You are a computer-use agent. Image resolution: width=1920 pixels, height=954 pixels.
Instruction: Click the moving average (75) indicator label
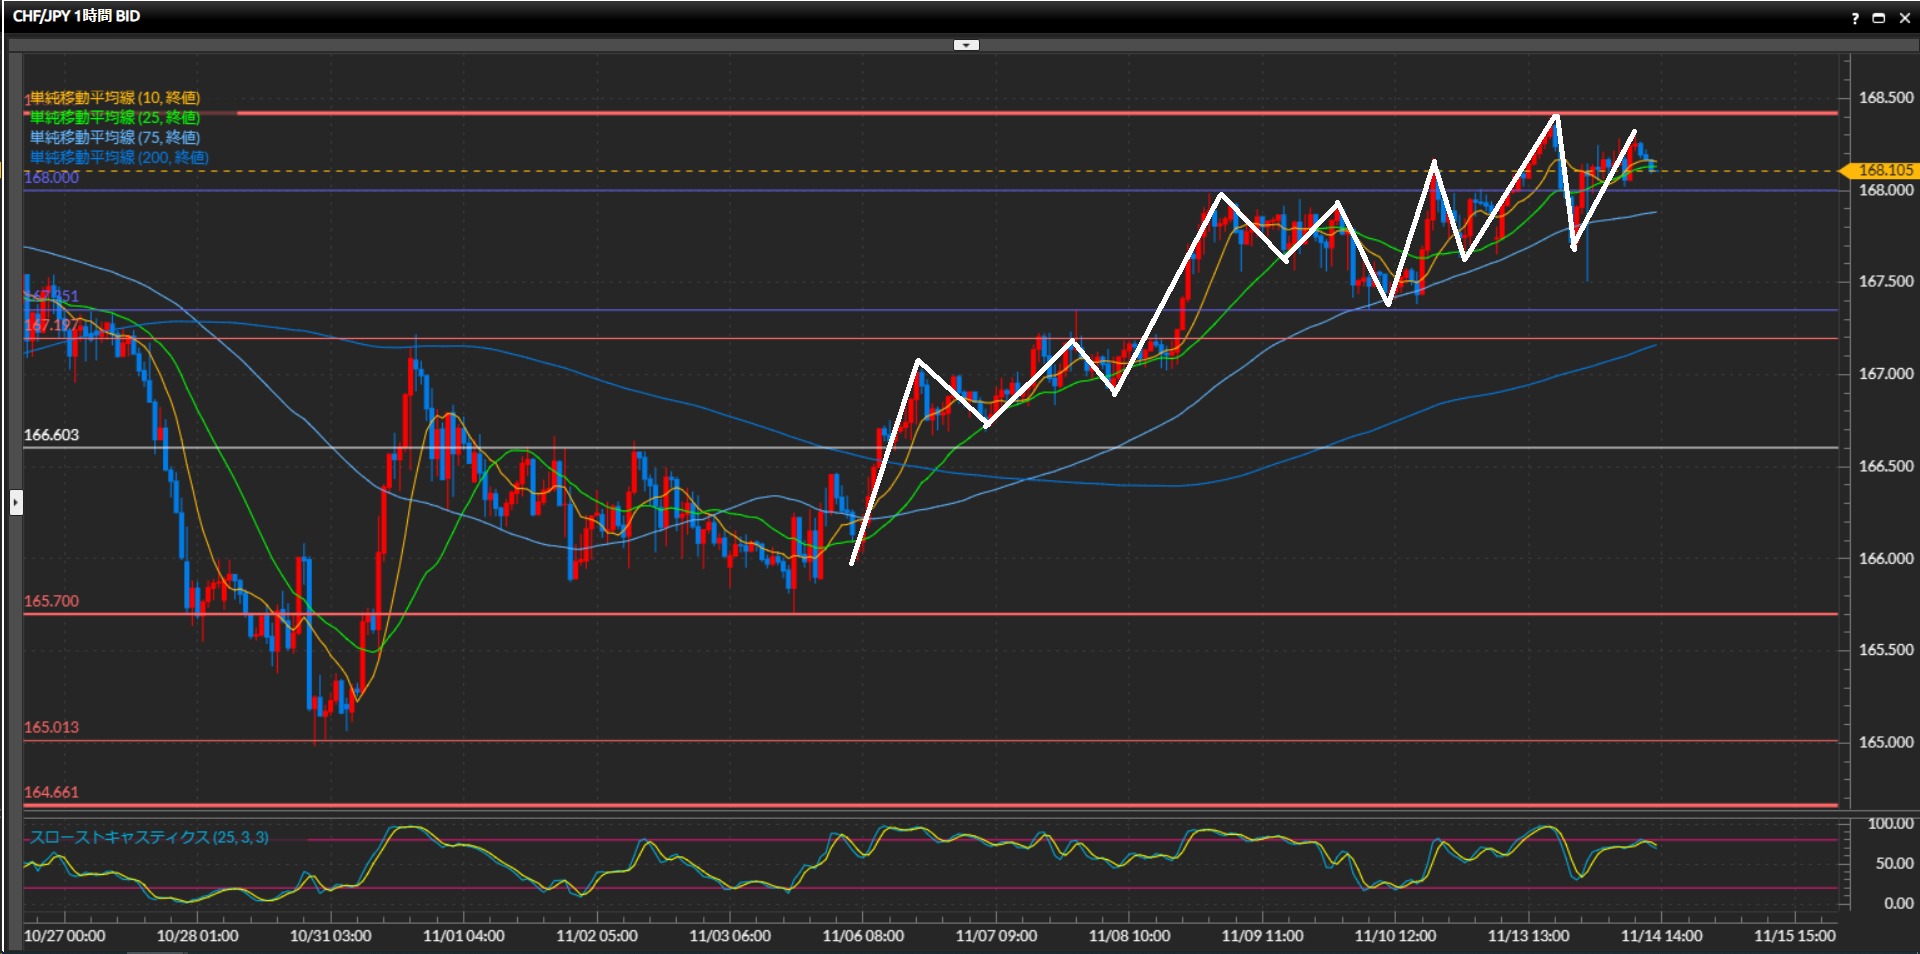[x=114, y=138]
